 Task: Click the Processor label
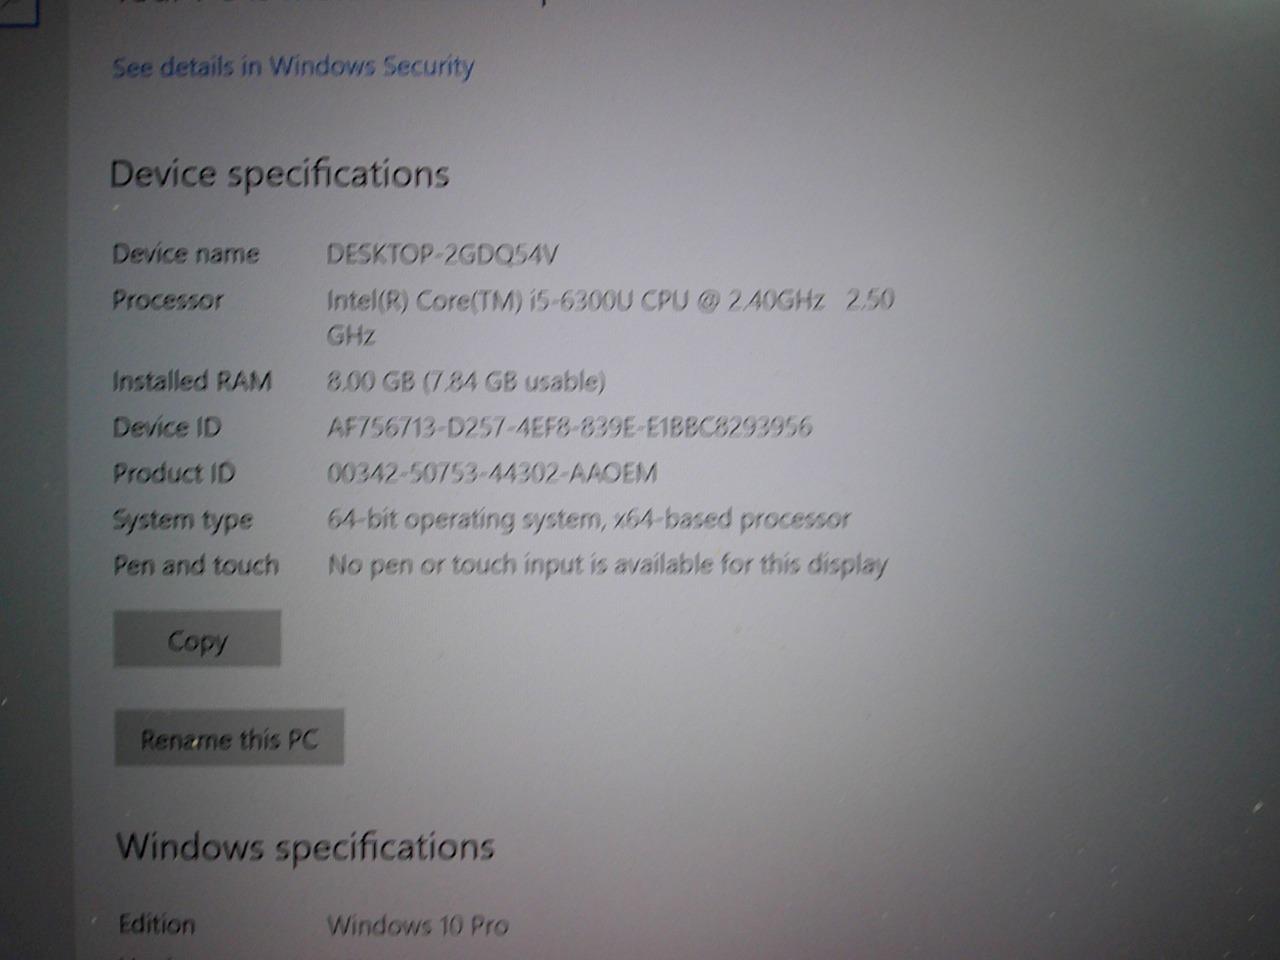(x=168, y=300)
